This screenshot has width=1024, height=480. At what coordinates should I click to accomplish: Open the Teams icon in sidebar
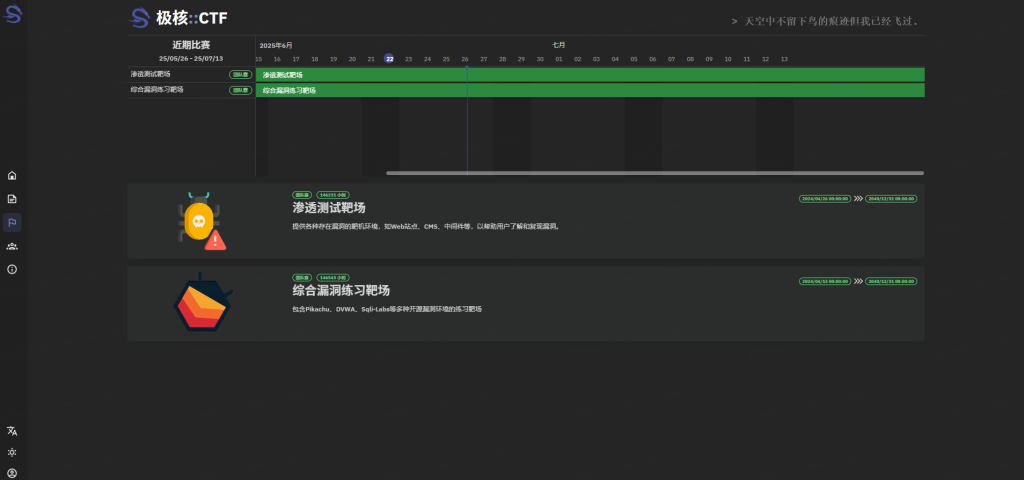(12, 246)
